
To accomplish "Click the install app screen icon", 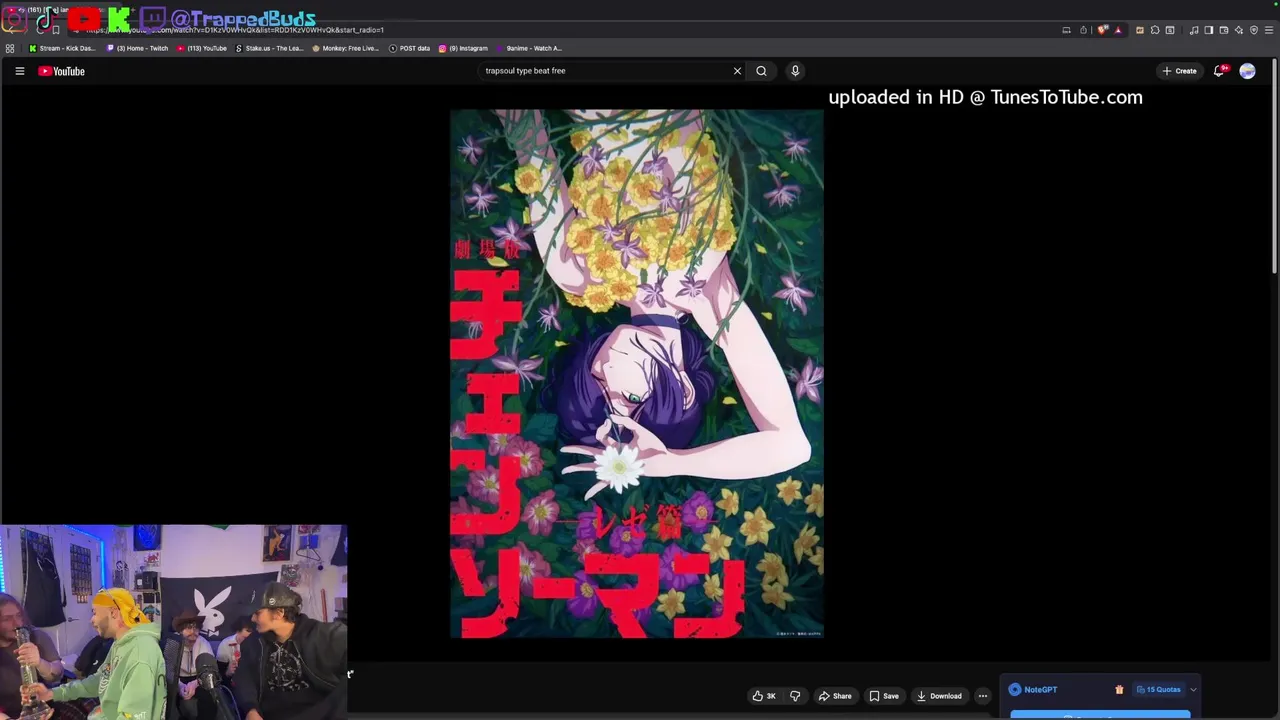I will 1066,30.
